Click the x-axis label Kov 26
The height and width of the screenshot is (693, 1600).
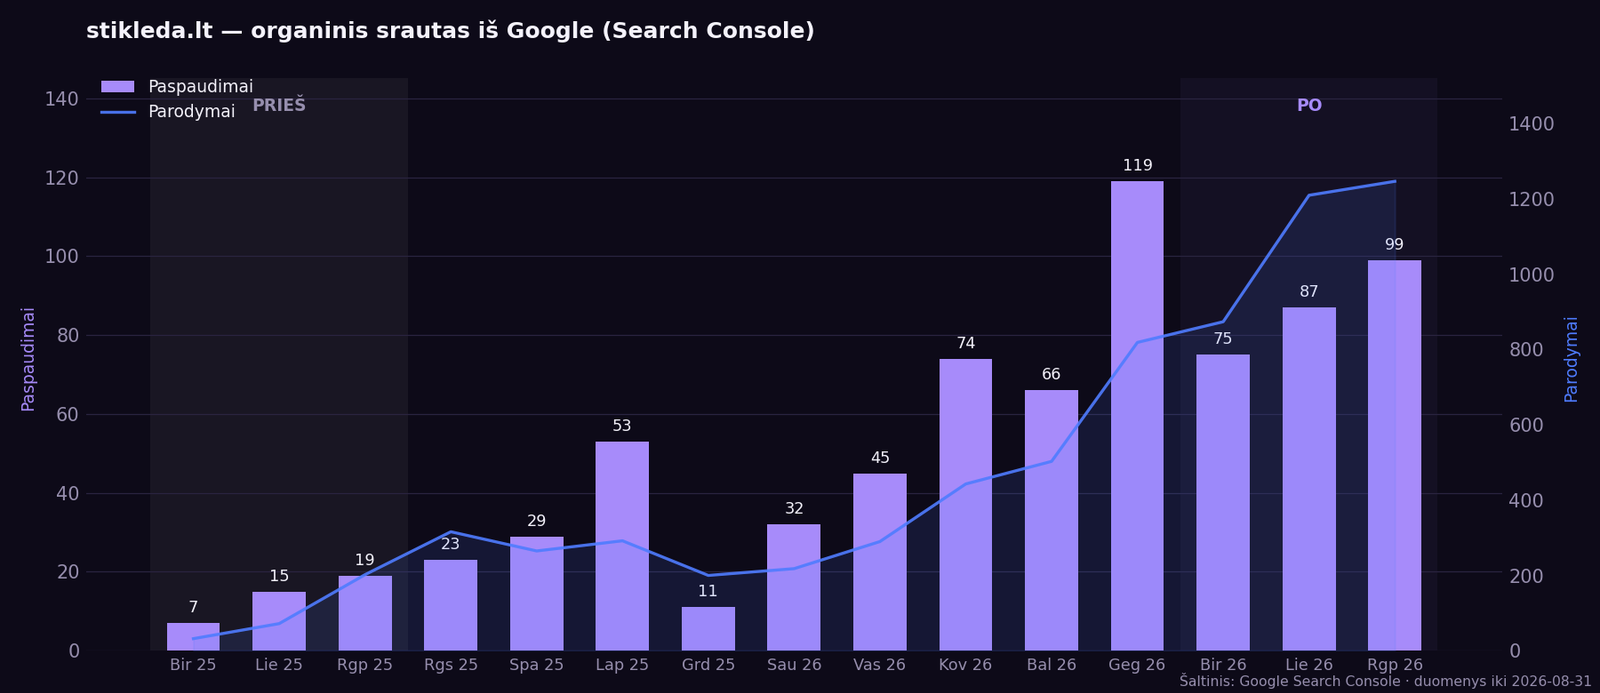click(x=966, y=665)
